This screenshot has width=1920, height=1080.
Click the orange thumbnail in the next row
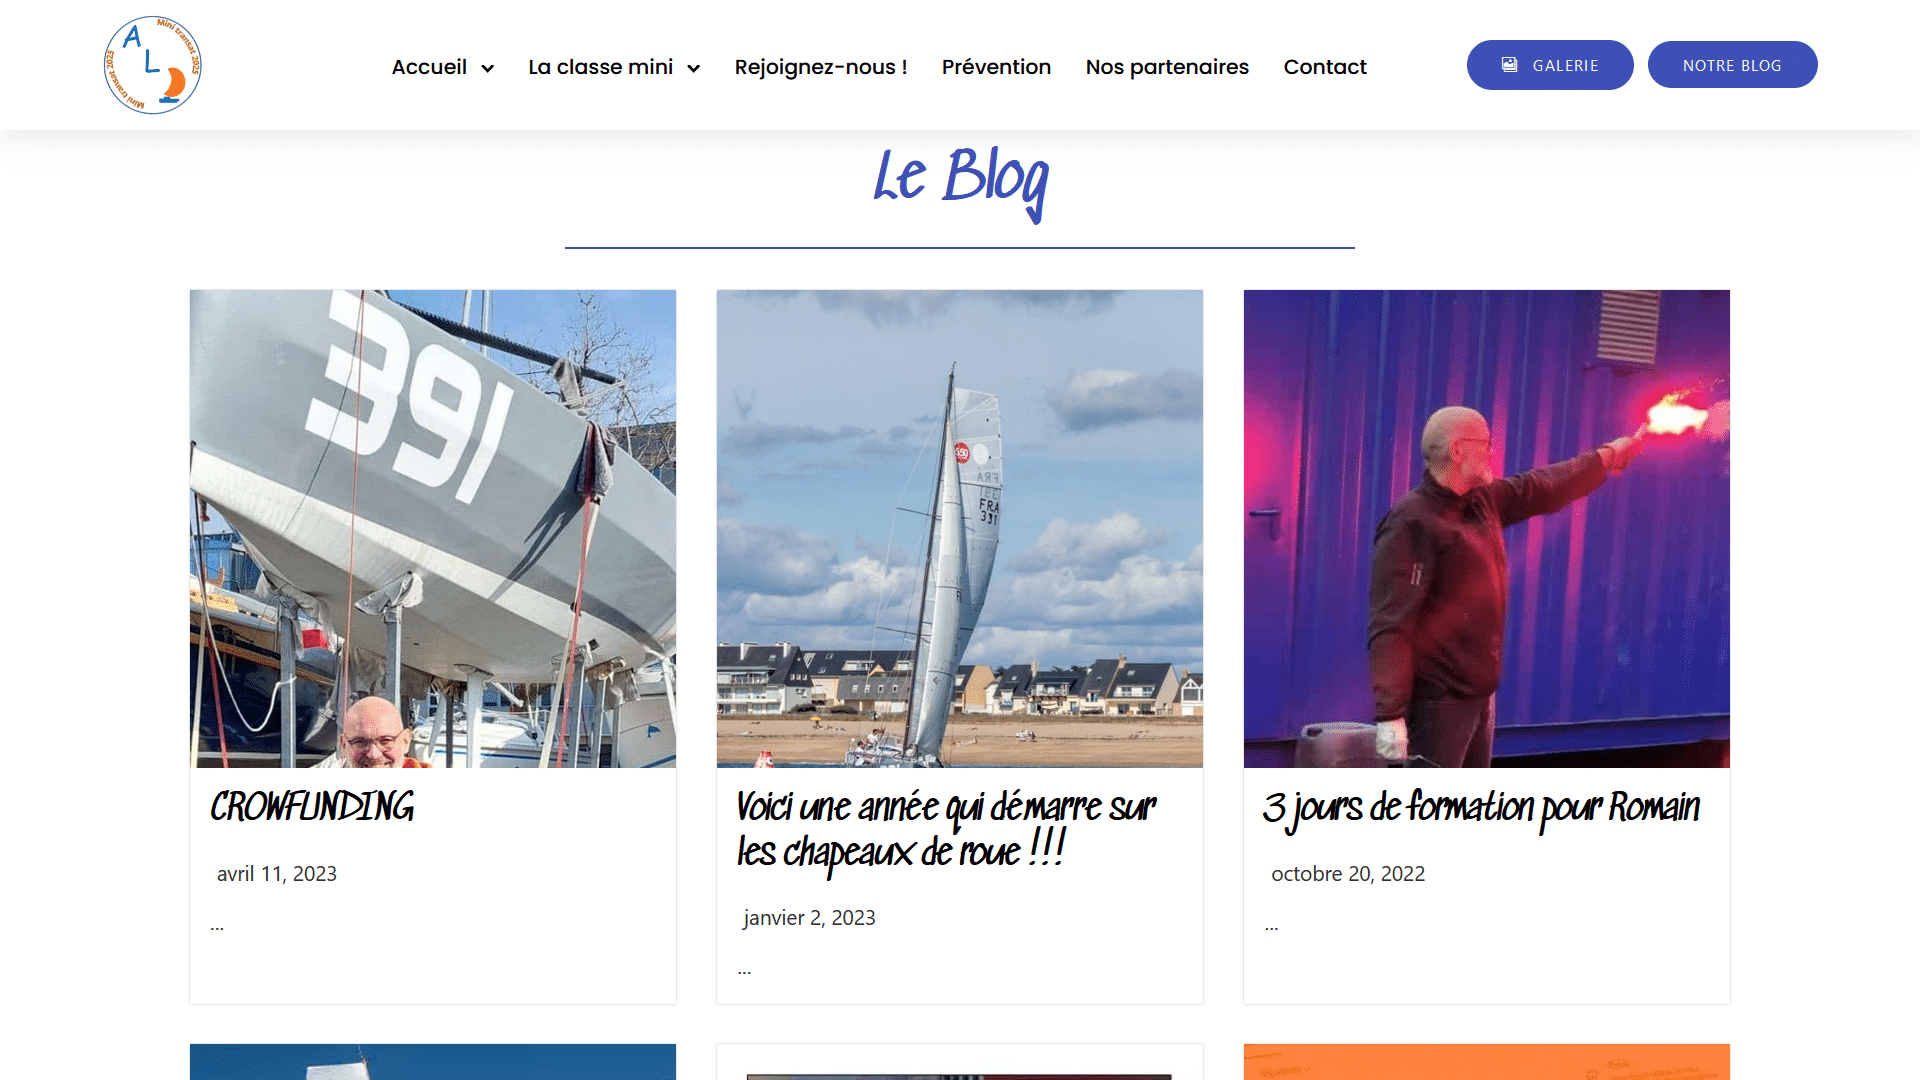[x=1487, y=1062]
